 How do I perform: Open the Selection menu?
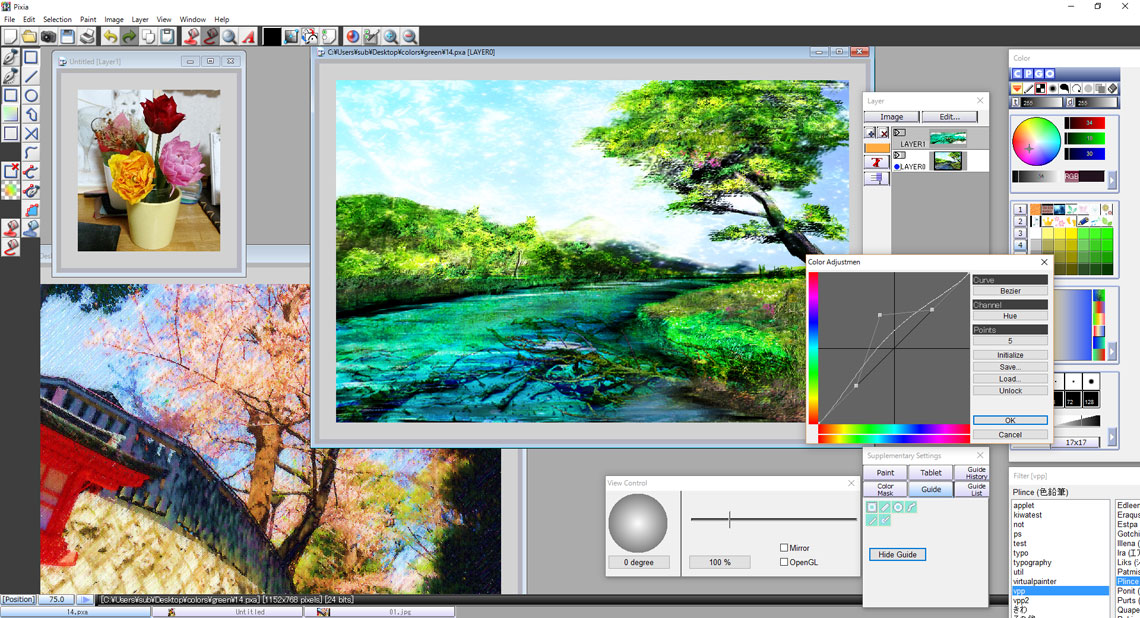[57, 19]
